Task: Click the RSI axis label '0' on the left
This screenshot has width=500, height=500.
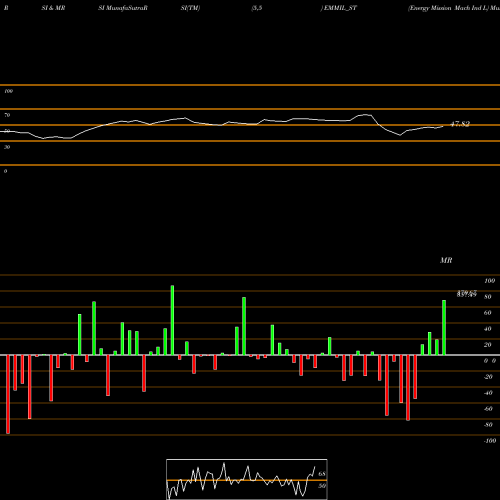Action: [x=5, y=171]
